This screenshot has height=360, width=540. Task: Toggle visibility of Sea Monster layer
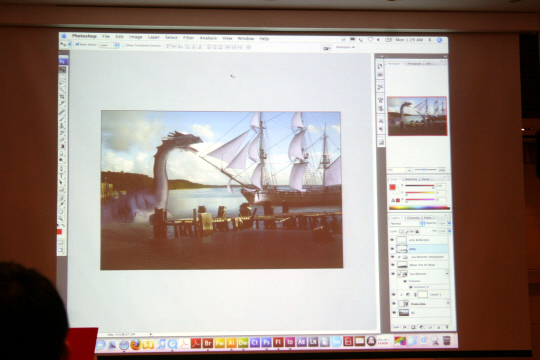pos(393,274)
